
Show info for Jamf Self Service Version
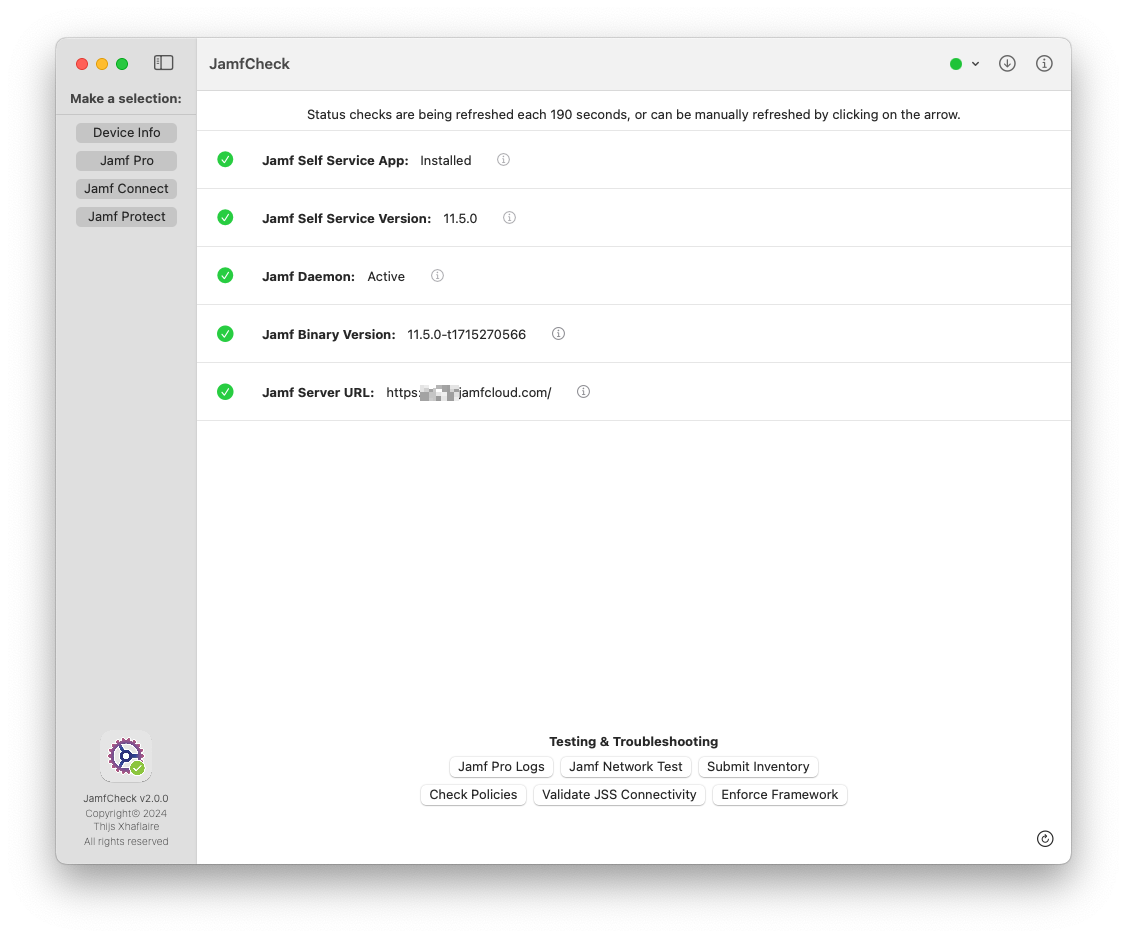coord(509,218)
